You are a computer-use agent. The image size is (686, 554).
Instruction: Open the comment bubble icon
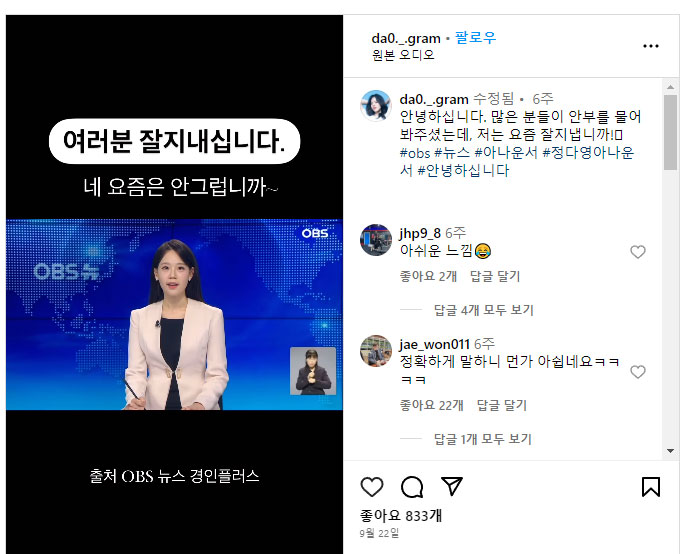pyautogui.click(x=412, y=487)
